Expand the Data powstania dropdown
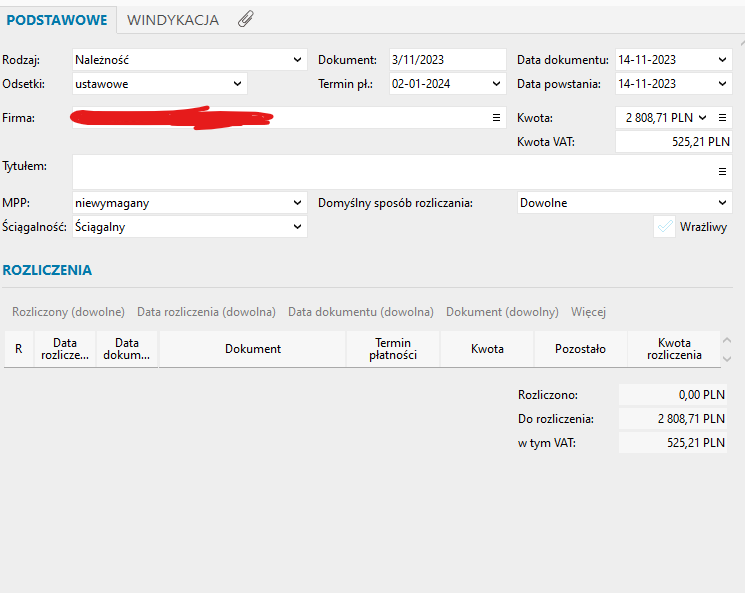 pos(724,84)
